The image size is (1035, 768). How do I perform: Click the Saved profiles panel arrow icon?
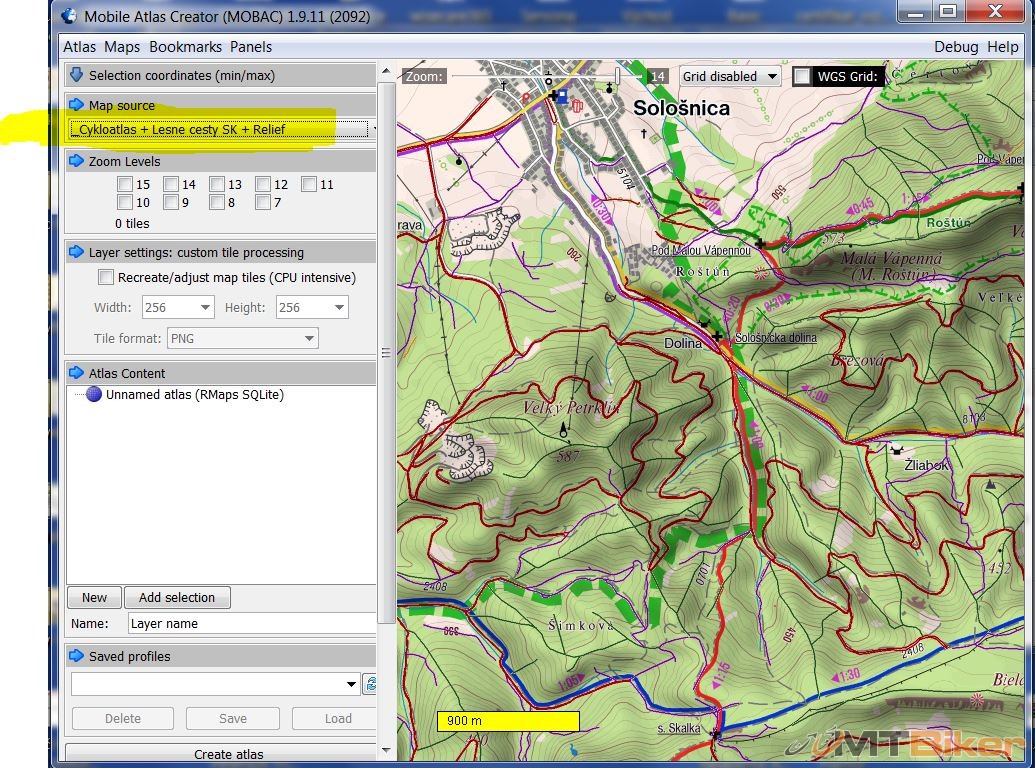(x=76, y=656)
